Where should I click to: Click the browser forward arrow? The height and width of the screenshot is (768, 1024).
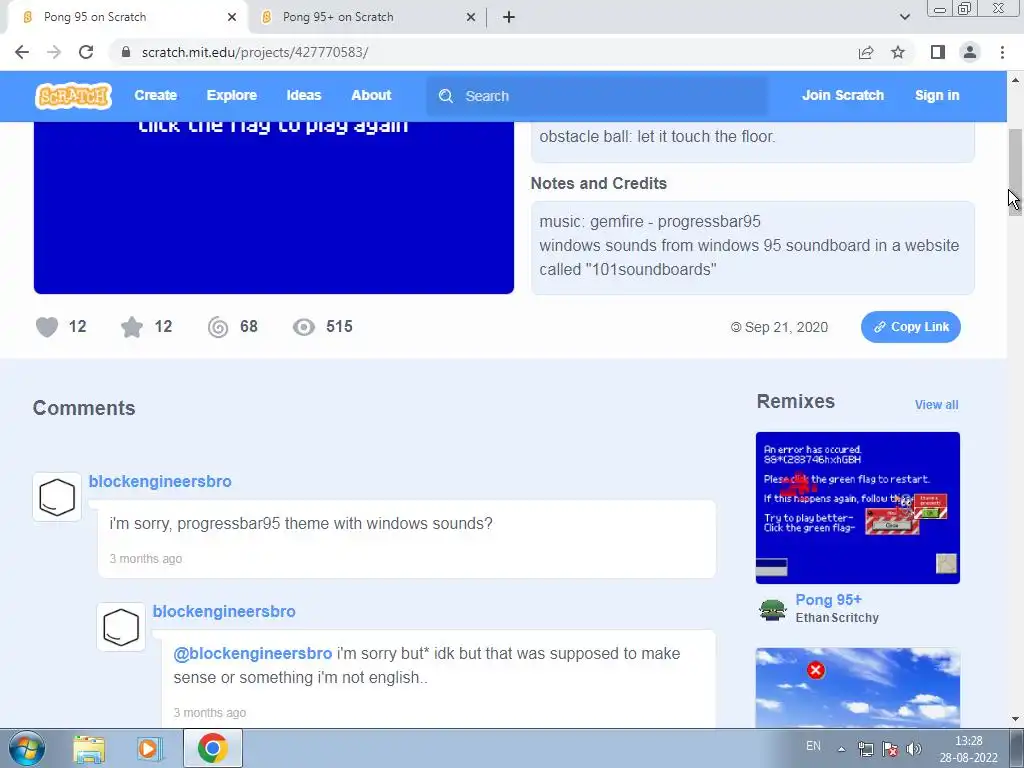(54, 52)
